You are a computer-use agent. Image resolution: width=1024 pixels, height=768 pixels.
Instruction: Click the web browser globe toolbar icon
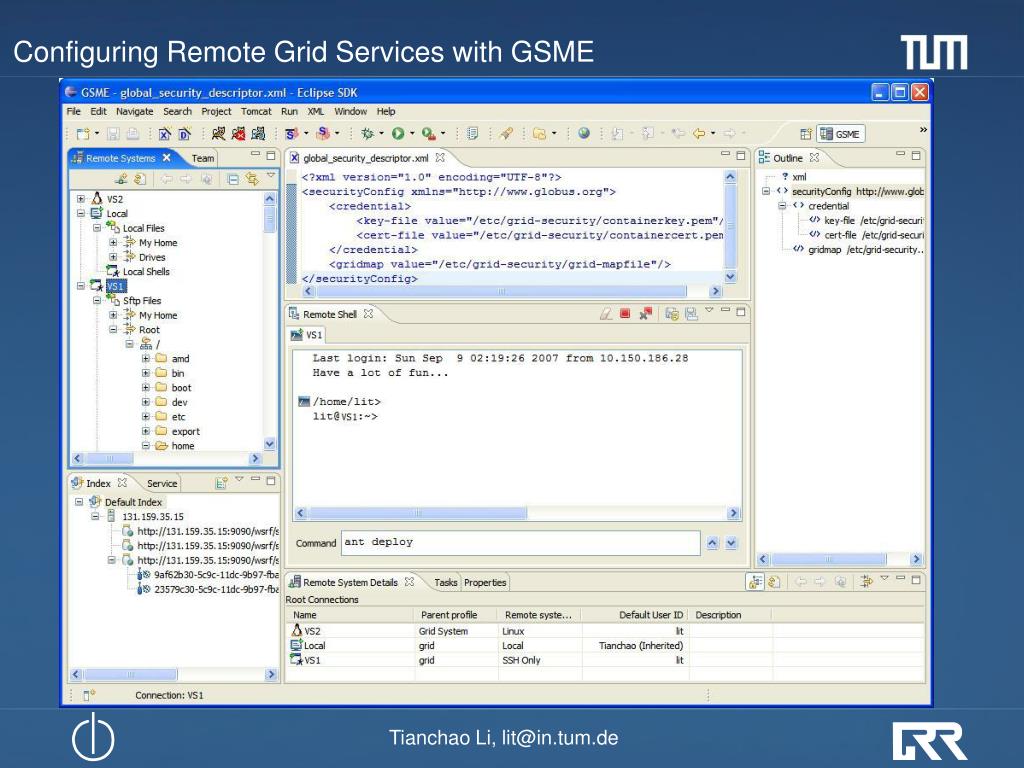coord(584,133)
